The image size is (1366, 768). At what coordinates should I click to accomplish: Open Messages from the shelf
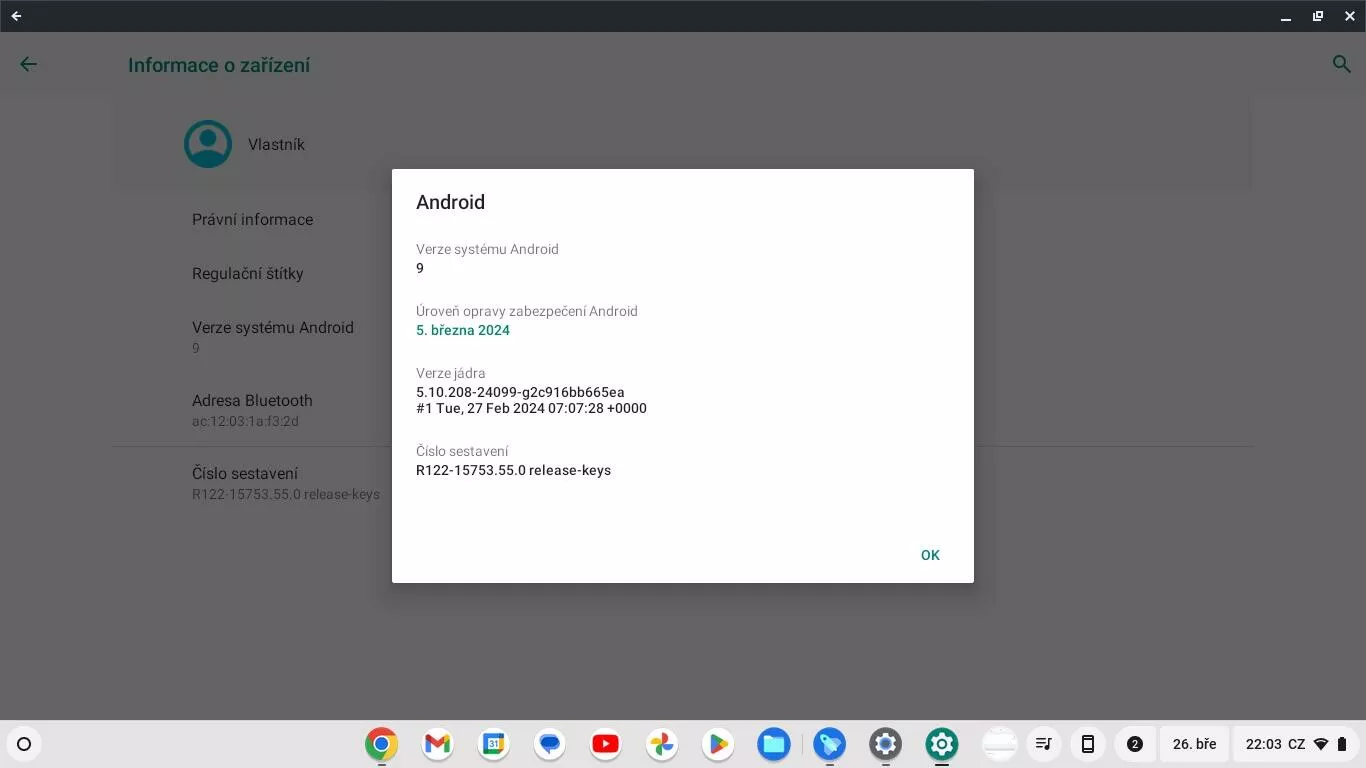pyautogui.click(x=549, y=744)
